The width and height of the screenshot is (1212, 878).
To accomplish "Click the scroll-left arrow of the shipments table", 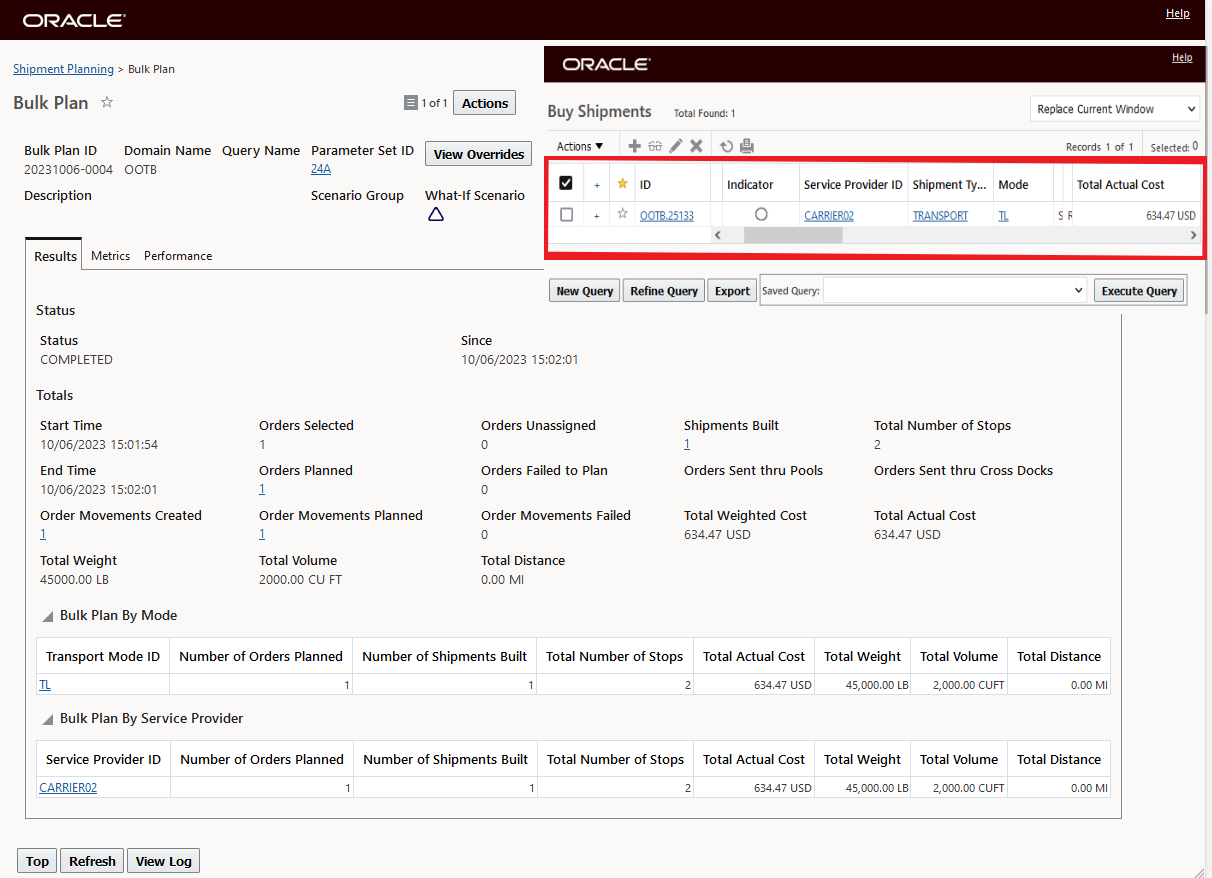I will pyautogui.click(x=717, y=234).
